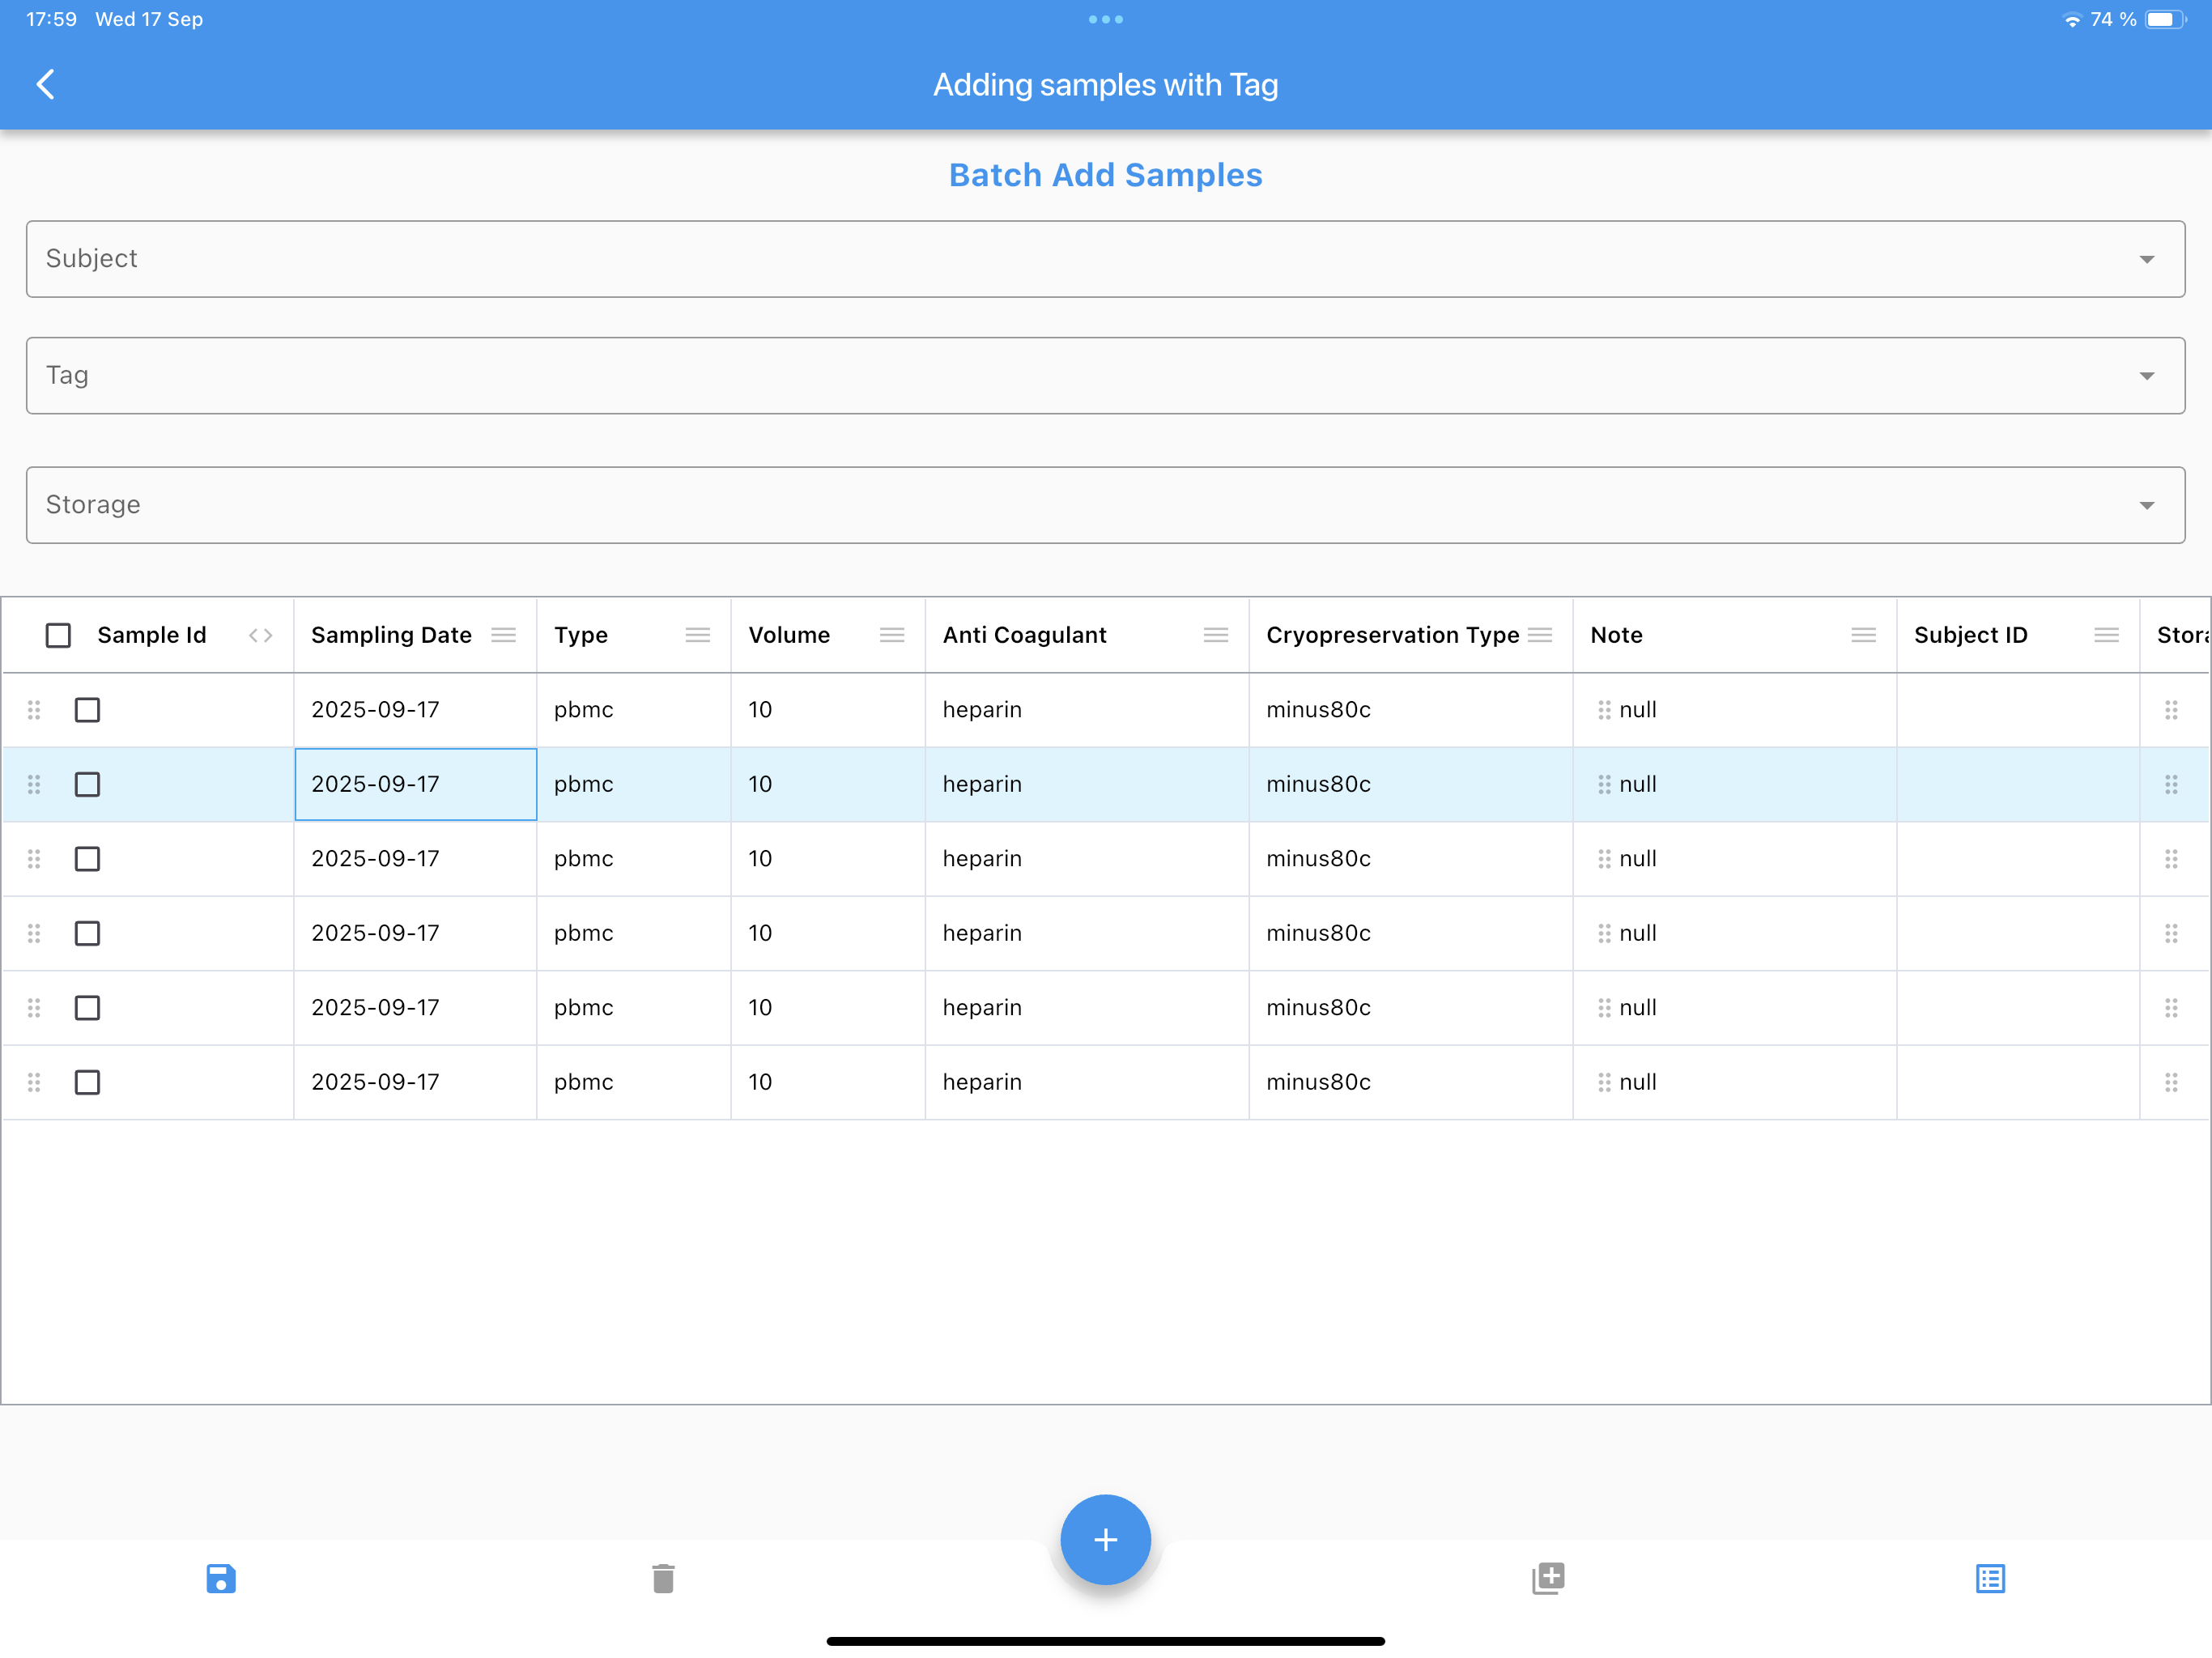
Task: Tap the blue plus button to add a row
Action: 1105,1540
